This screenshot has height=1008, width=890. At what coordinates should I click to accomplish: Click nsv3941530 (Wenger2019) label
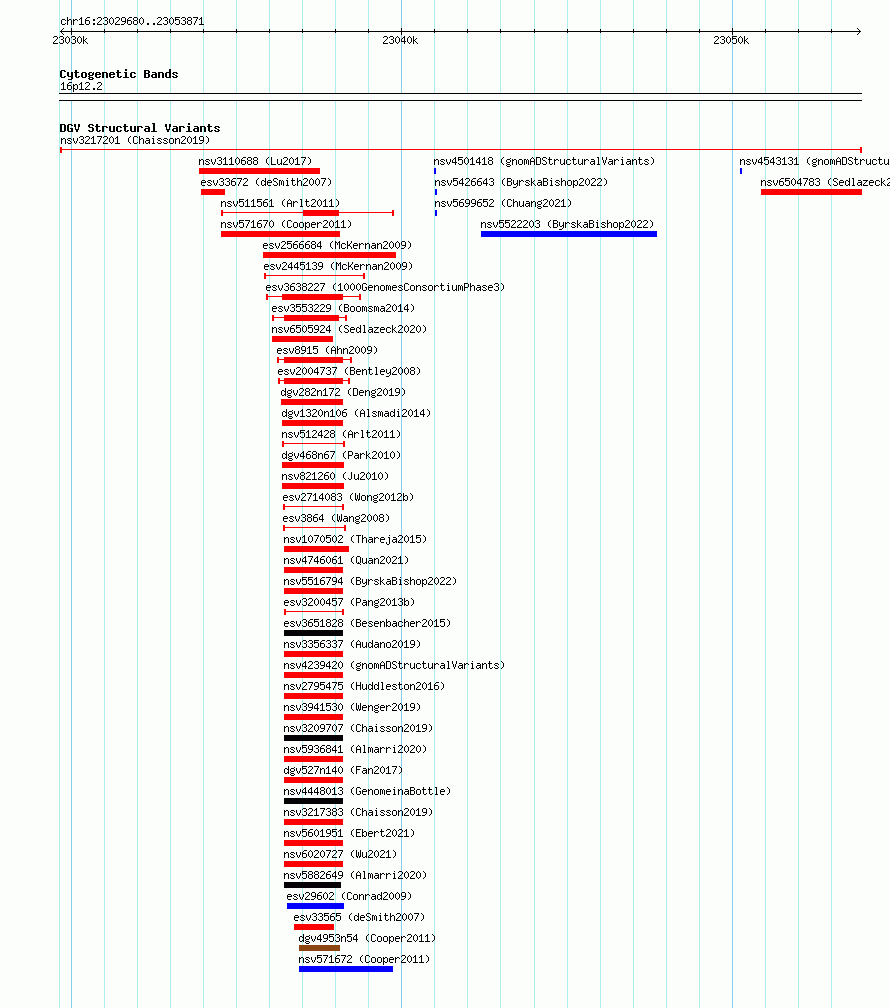tap(352, 707)
